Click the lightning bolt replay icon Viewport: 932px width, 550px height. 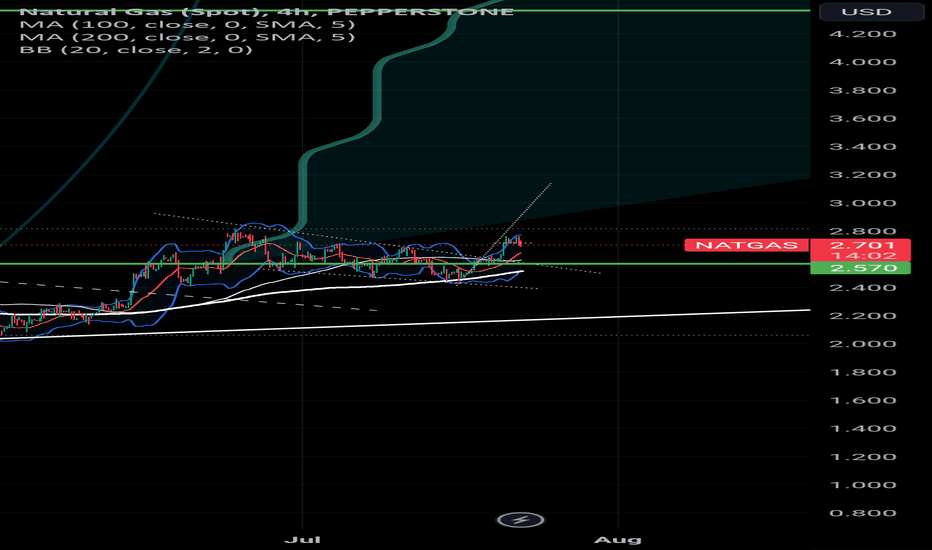[520, 520]
